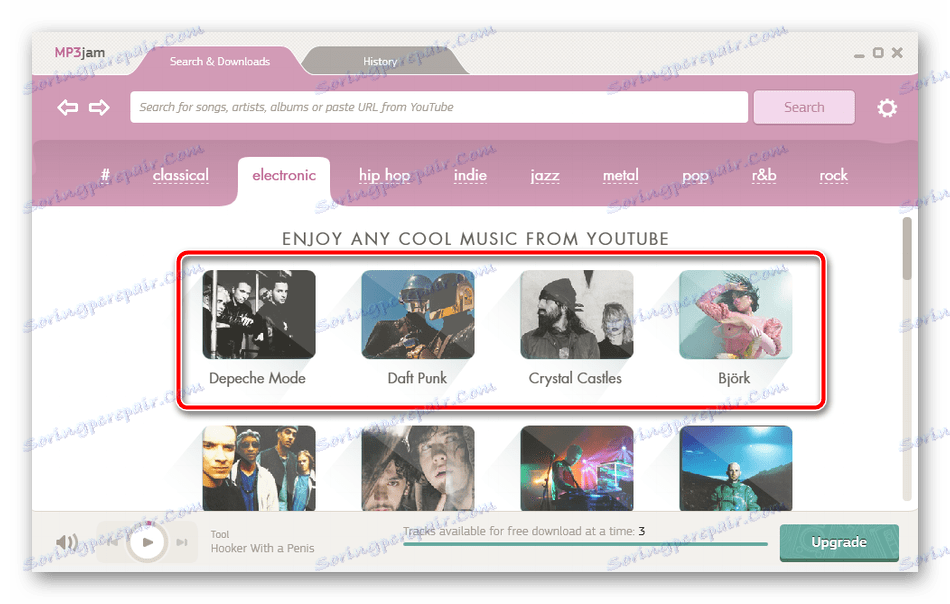Select the electronic genre tab

(284, 175)
